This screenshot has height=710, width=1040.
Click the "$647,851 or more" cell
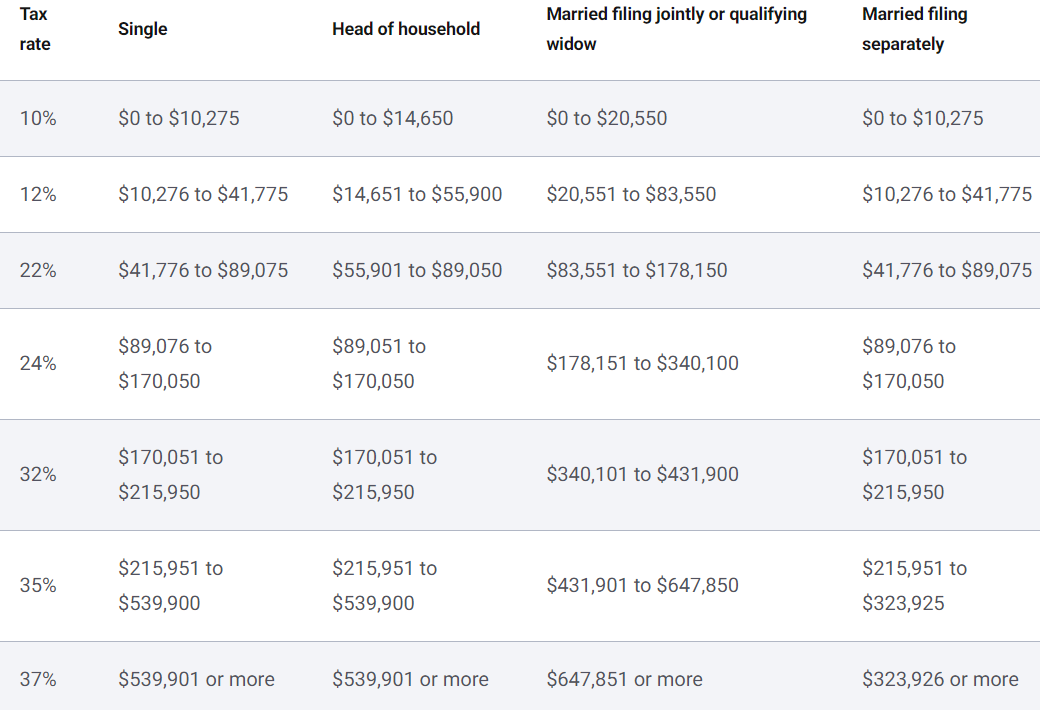624,679
